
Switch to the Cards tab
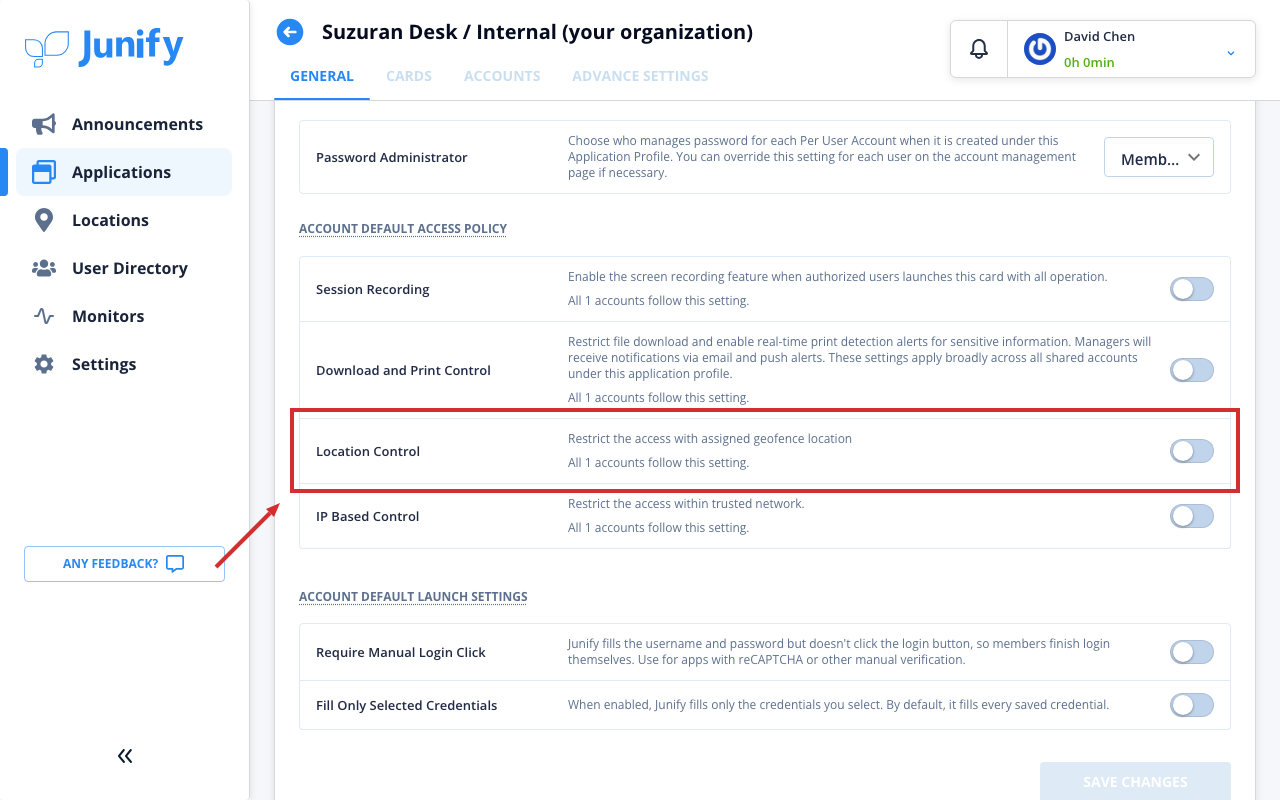coord(409,76)
